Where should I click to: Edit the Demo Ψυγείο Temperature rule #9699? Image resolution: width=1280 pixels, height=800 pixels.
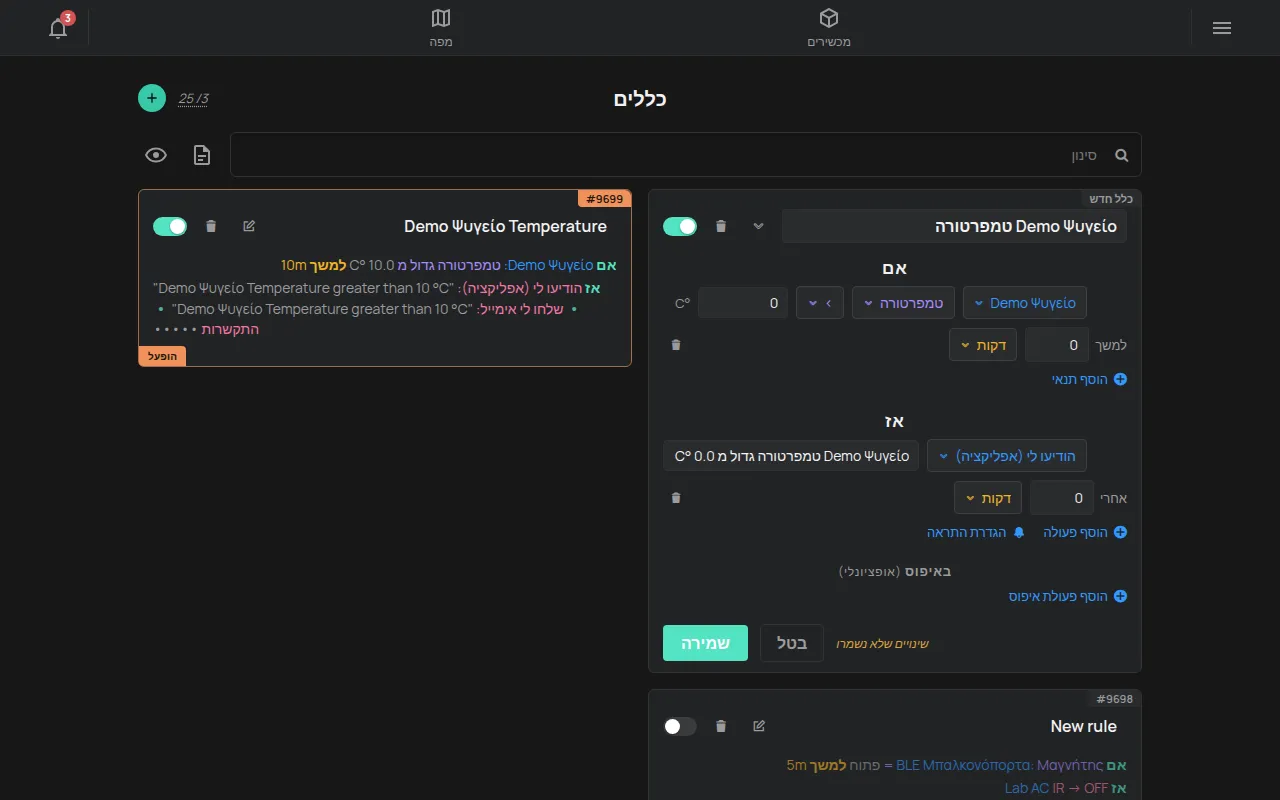249,226
